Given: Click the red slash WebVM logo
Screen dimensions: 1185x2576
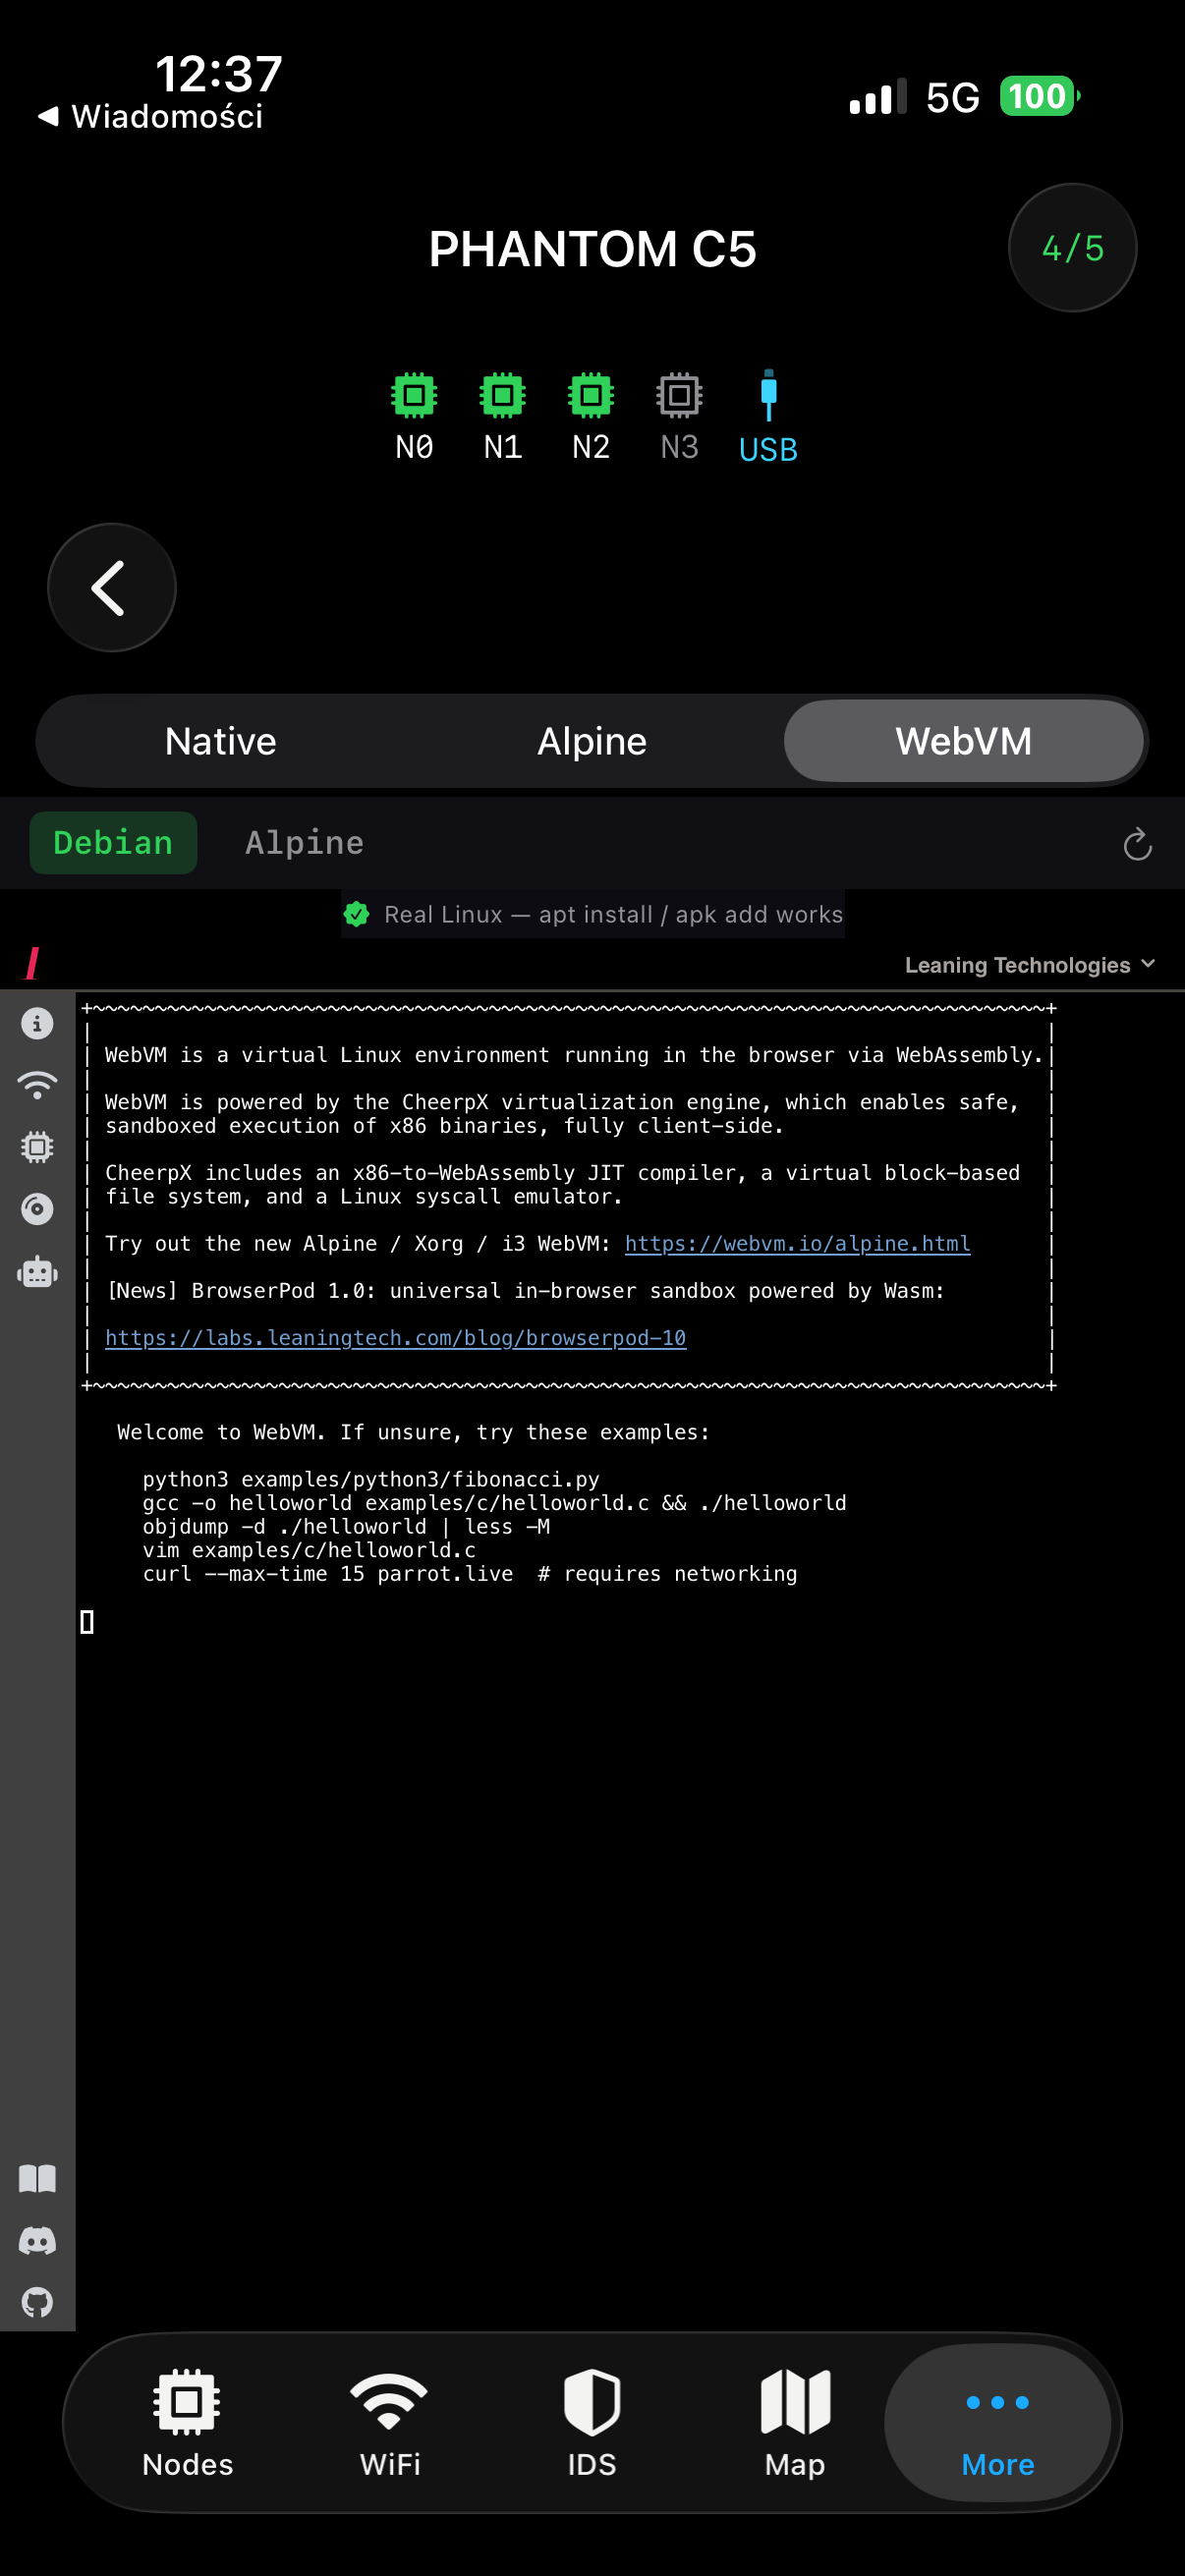Looking at the screenshot, I should click(x=32, y=964).
